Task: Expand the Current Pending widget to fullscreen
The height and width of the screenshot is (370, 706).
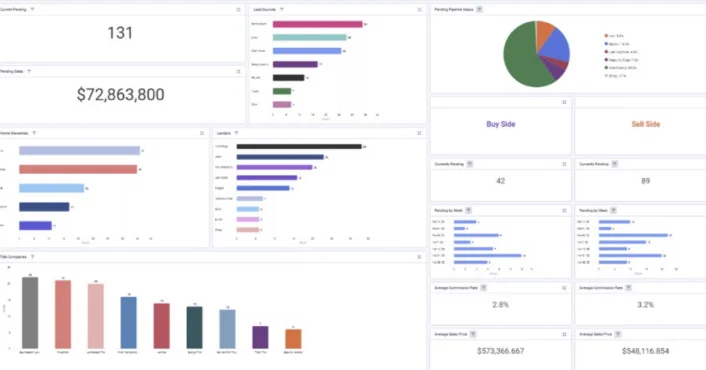Action: tap(239, 9)
